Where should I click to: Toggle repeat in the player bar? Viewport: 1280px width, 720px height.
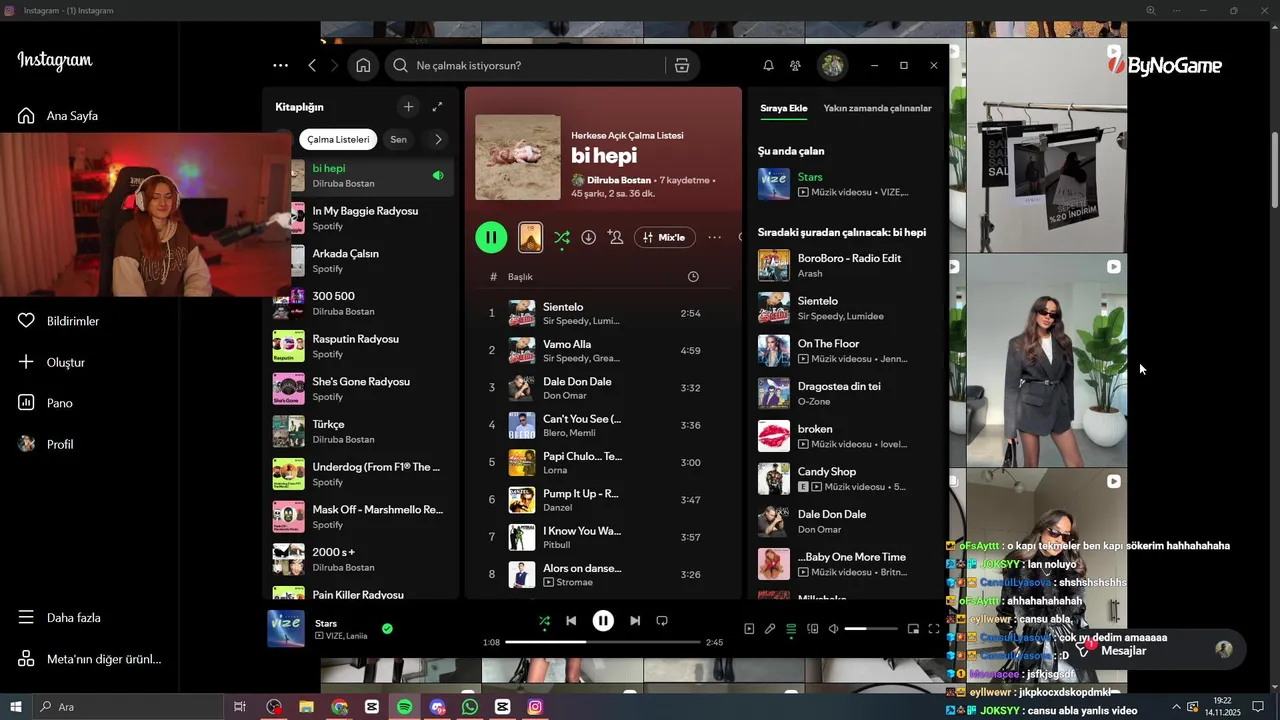[x=662, y=621]
